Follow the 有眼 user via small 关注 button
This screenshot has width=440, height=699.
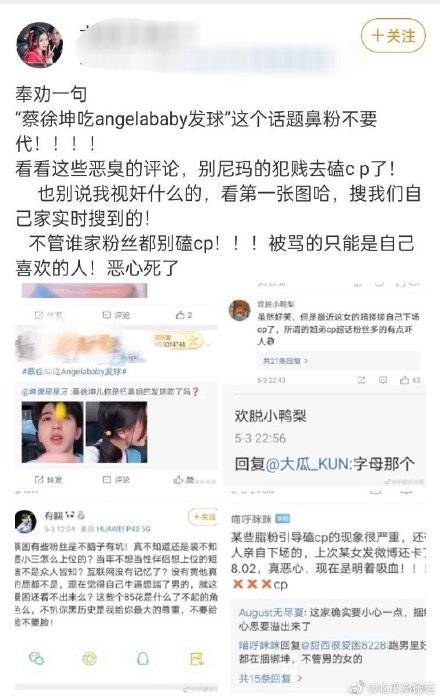click(x=203, y=517)
